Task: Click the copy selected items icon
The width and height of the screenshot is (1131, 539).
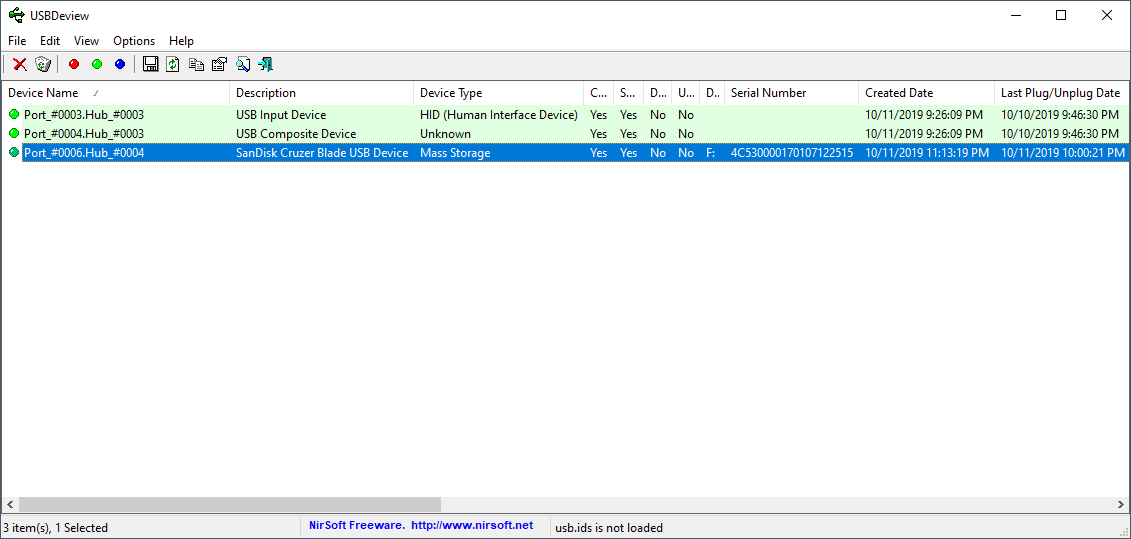Action: pyautogui.click(x=196, y=65)
